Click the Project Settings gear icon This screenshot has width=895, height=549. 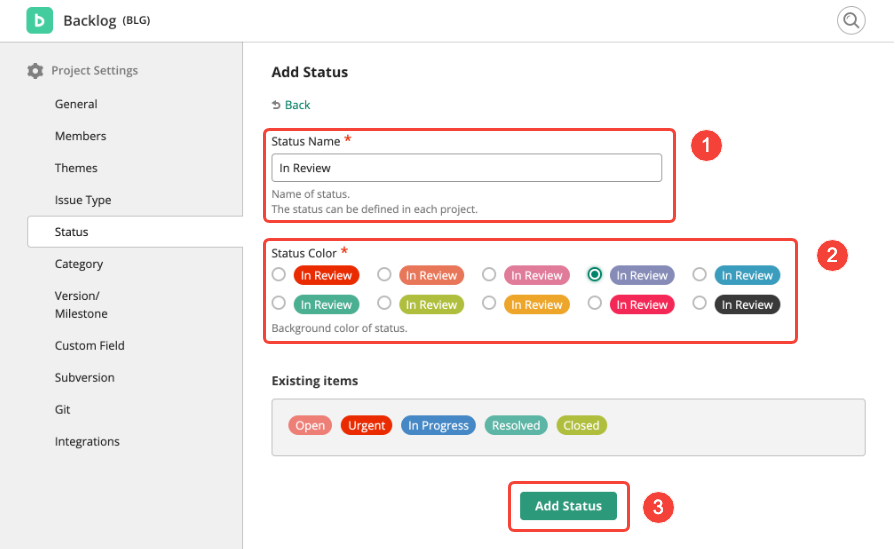click(x=35, y=71)
